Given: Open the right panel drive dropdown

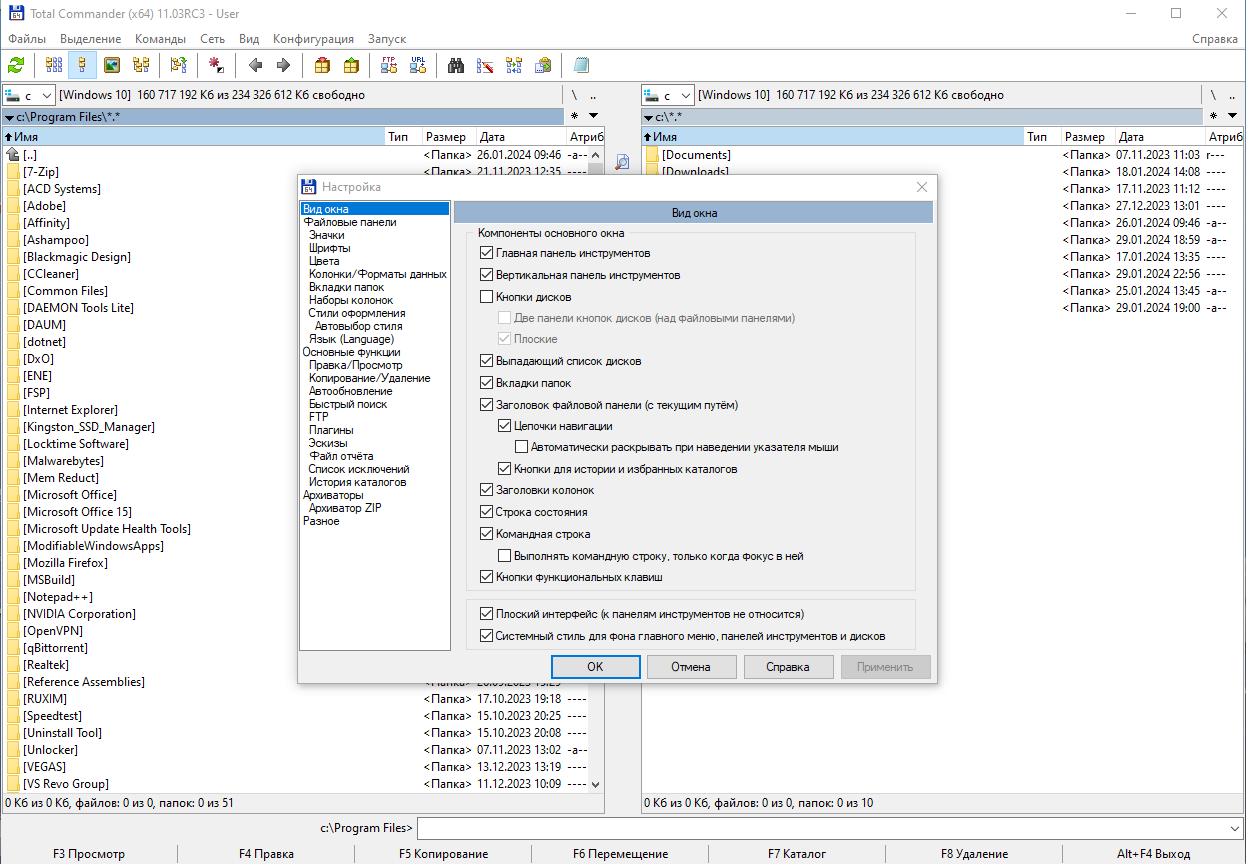Looking at the screenshot, I should click(668, 95).
